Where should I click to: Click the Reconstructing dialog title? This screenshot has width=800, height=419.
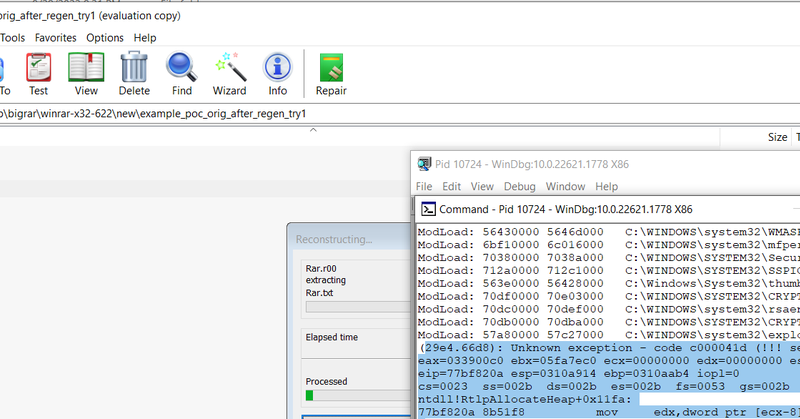pos(334,239)
